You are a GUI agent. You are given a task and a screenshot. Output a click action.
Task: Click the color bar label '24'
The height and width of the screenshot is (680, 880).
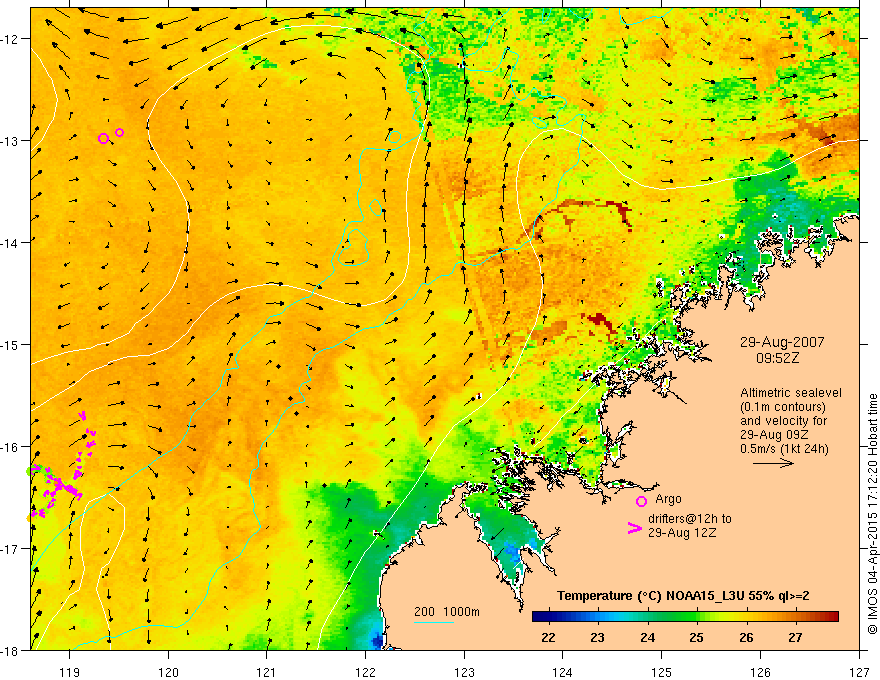tap(647, 637)
